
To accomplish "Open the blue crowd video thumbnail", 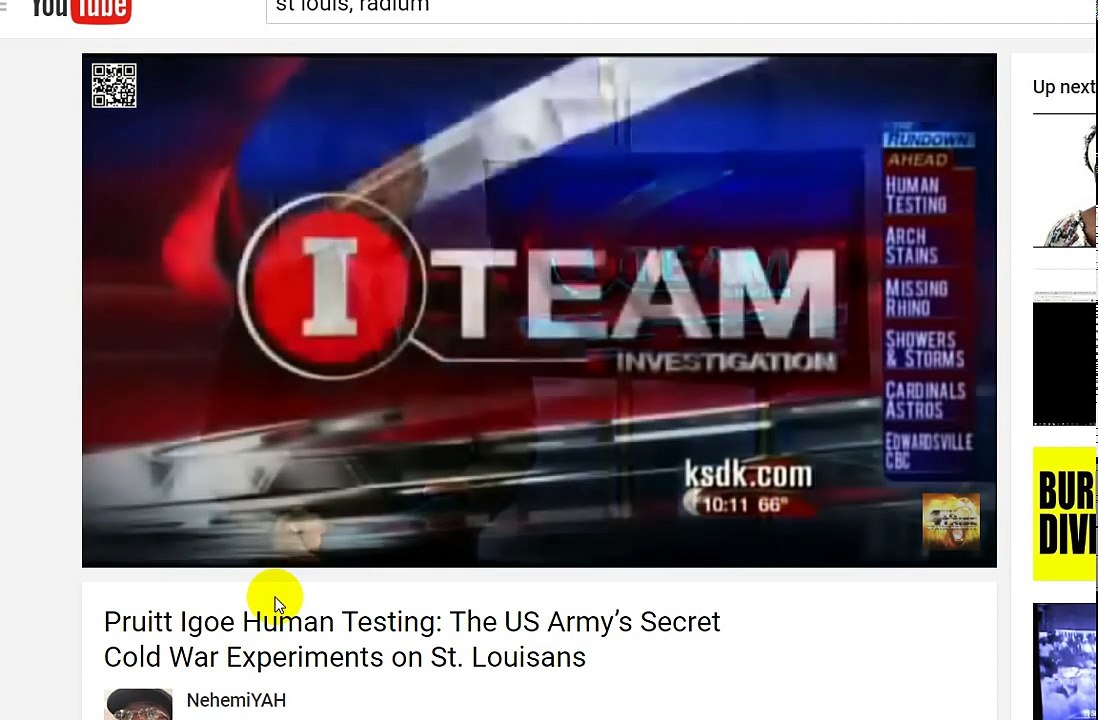I will click(1064, 662).
